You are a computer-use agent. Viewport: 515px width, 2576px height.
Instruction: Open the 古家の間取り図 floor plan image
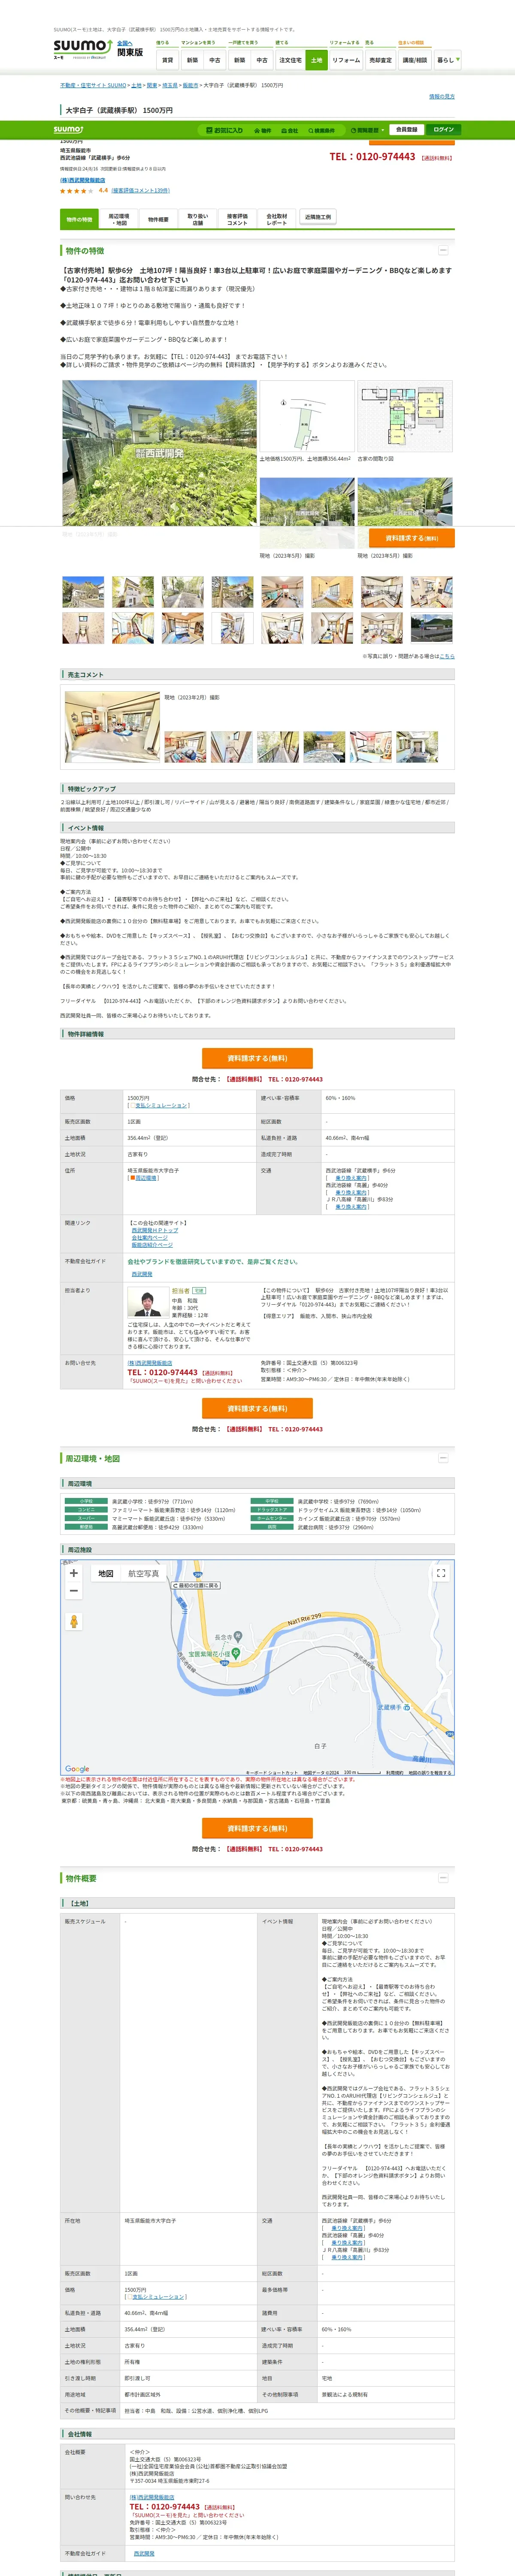(x=405, y=416)
